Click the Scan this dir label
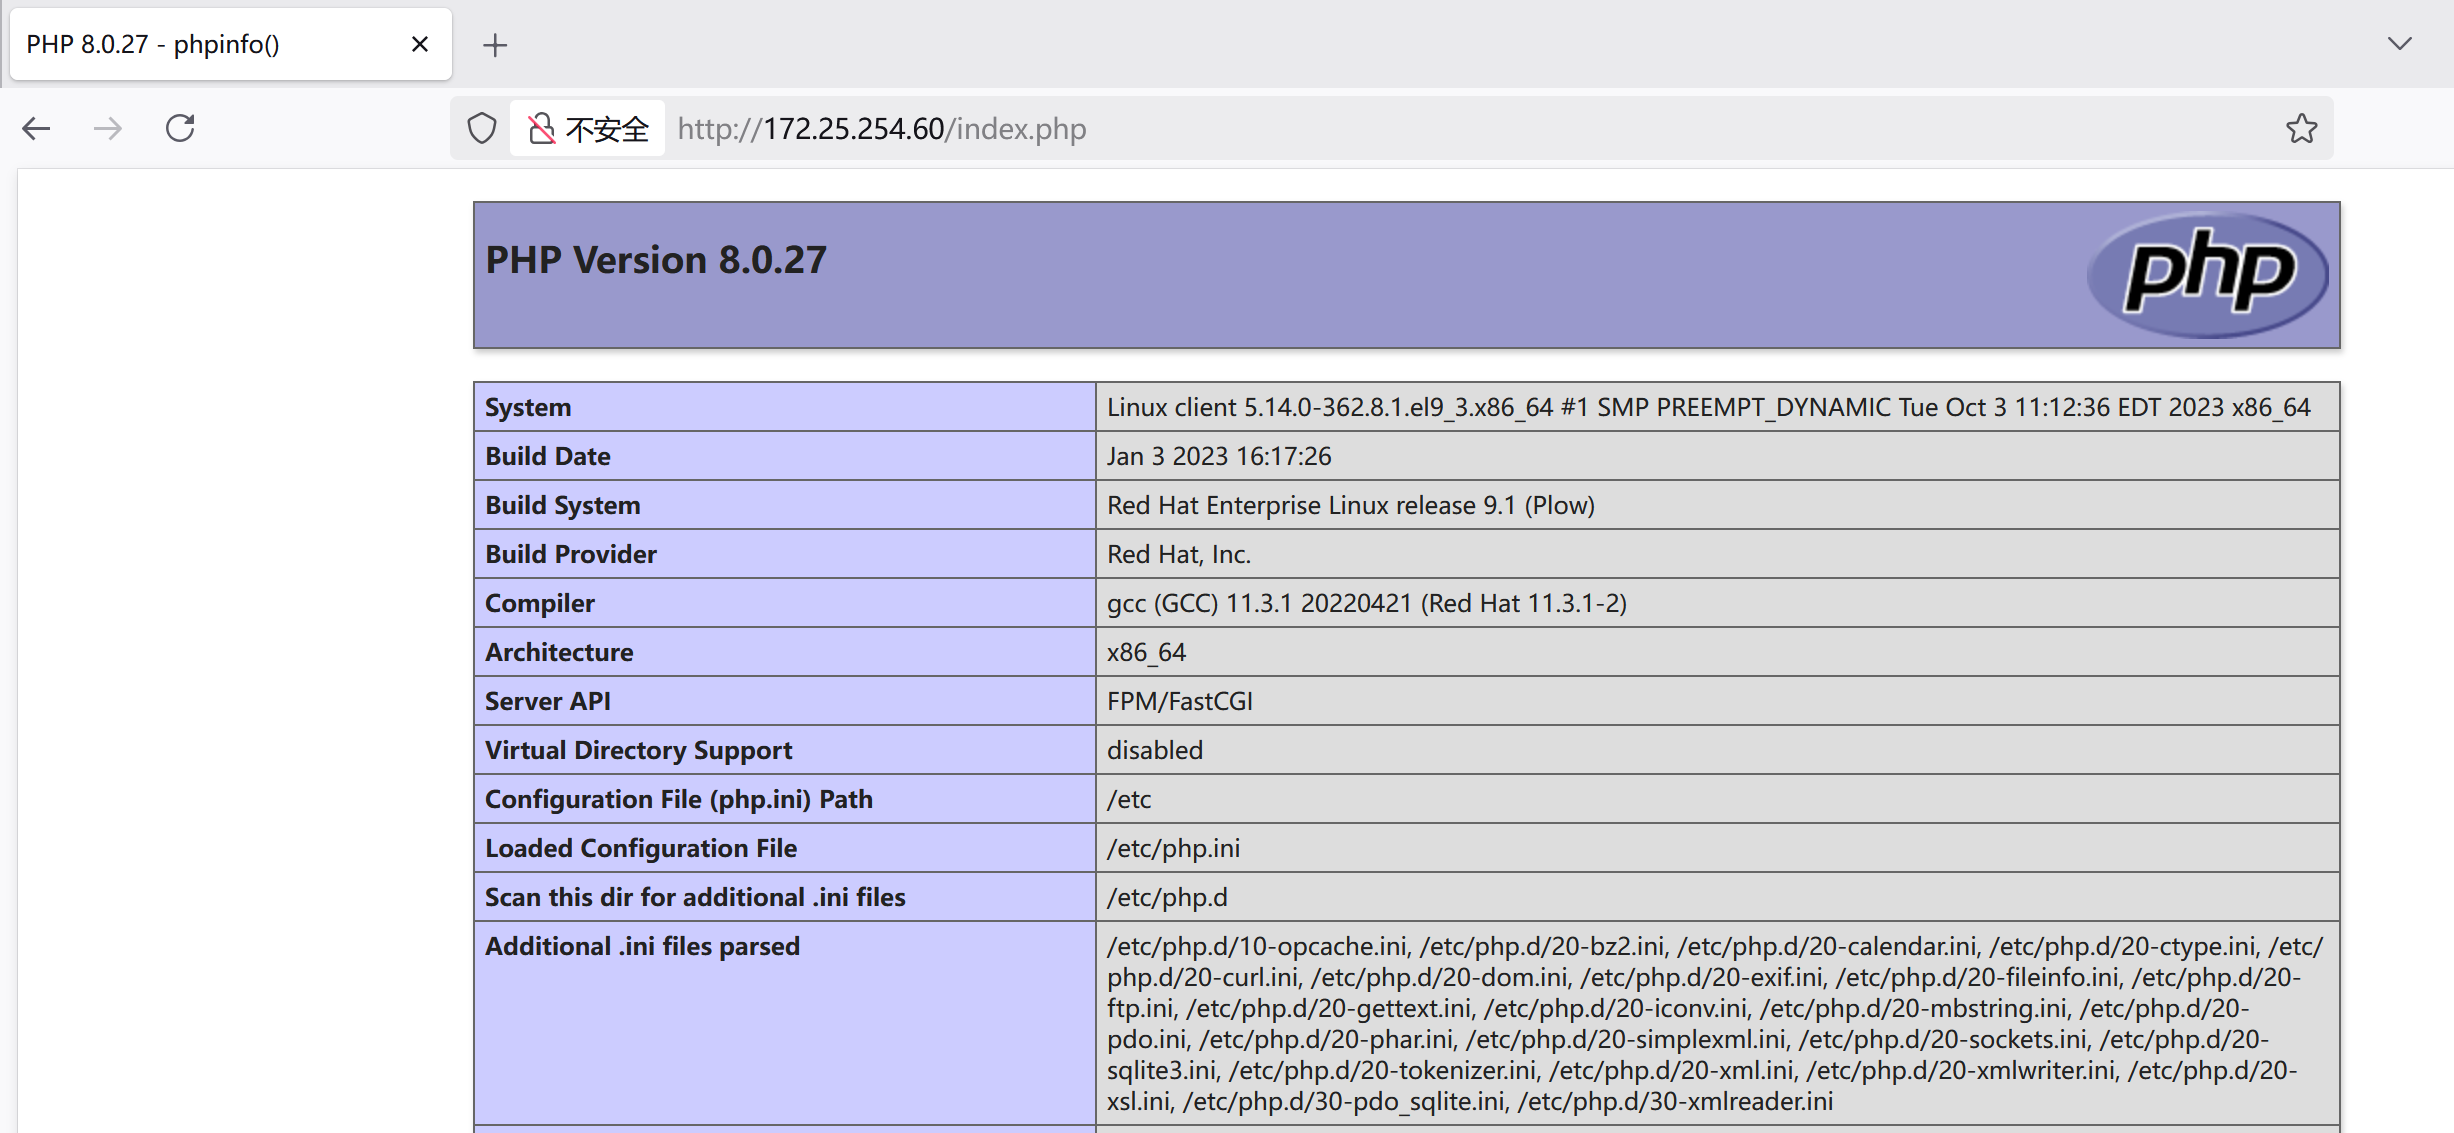This screenshot has height=1133, width=2454. point(695,897)
